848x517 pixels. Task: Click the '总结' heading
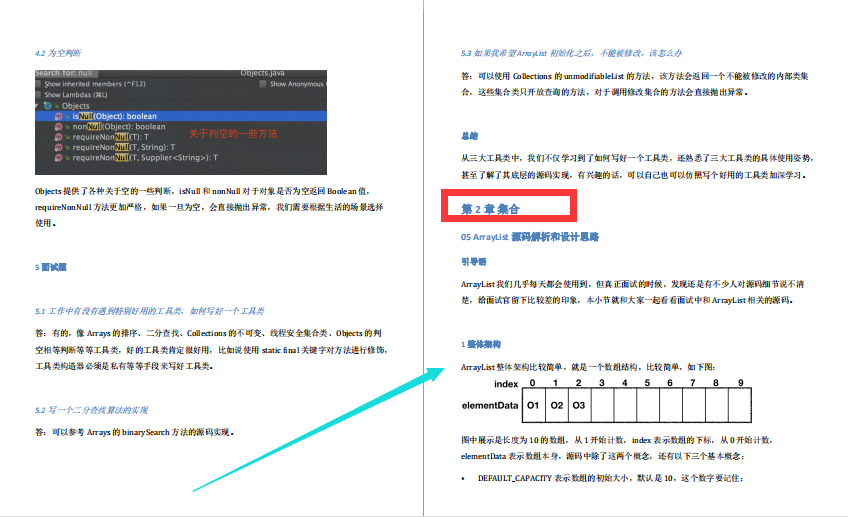pos(469,136)
